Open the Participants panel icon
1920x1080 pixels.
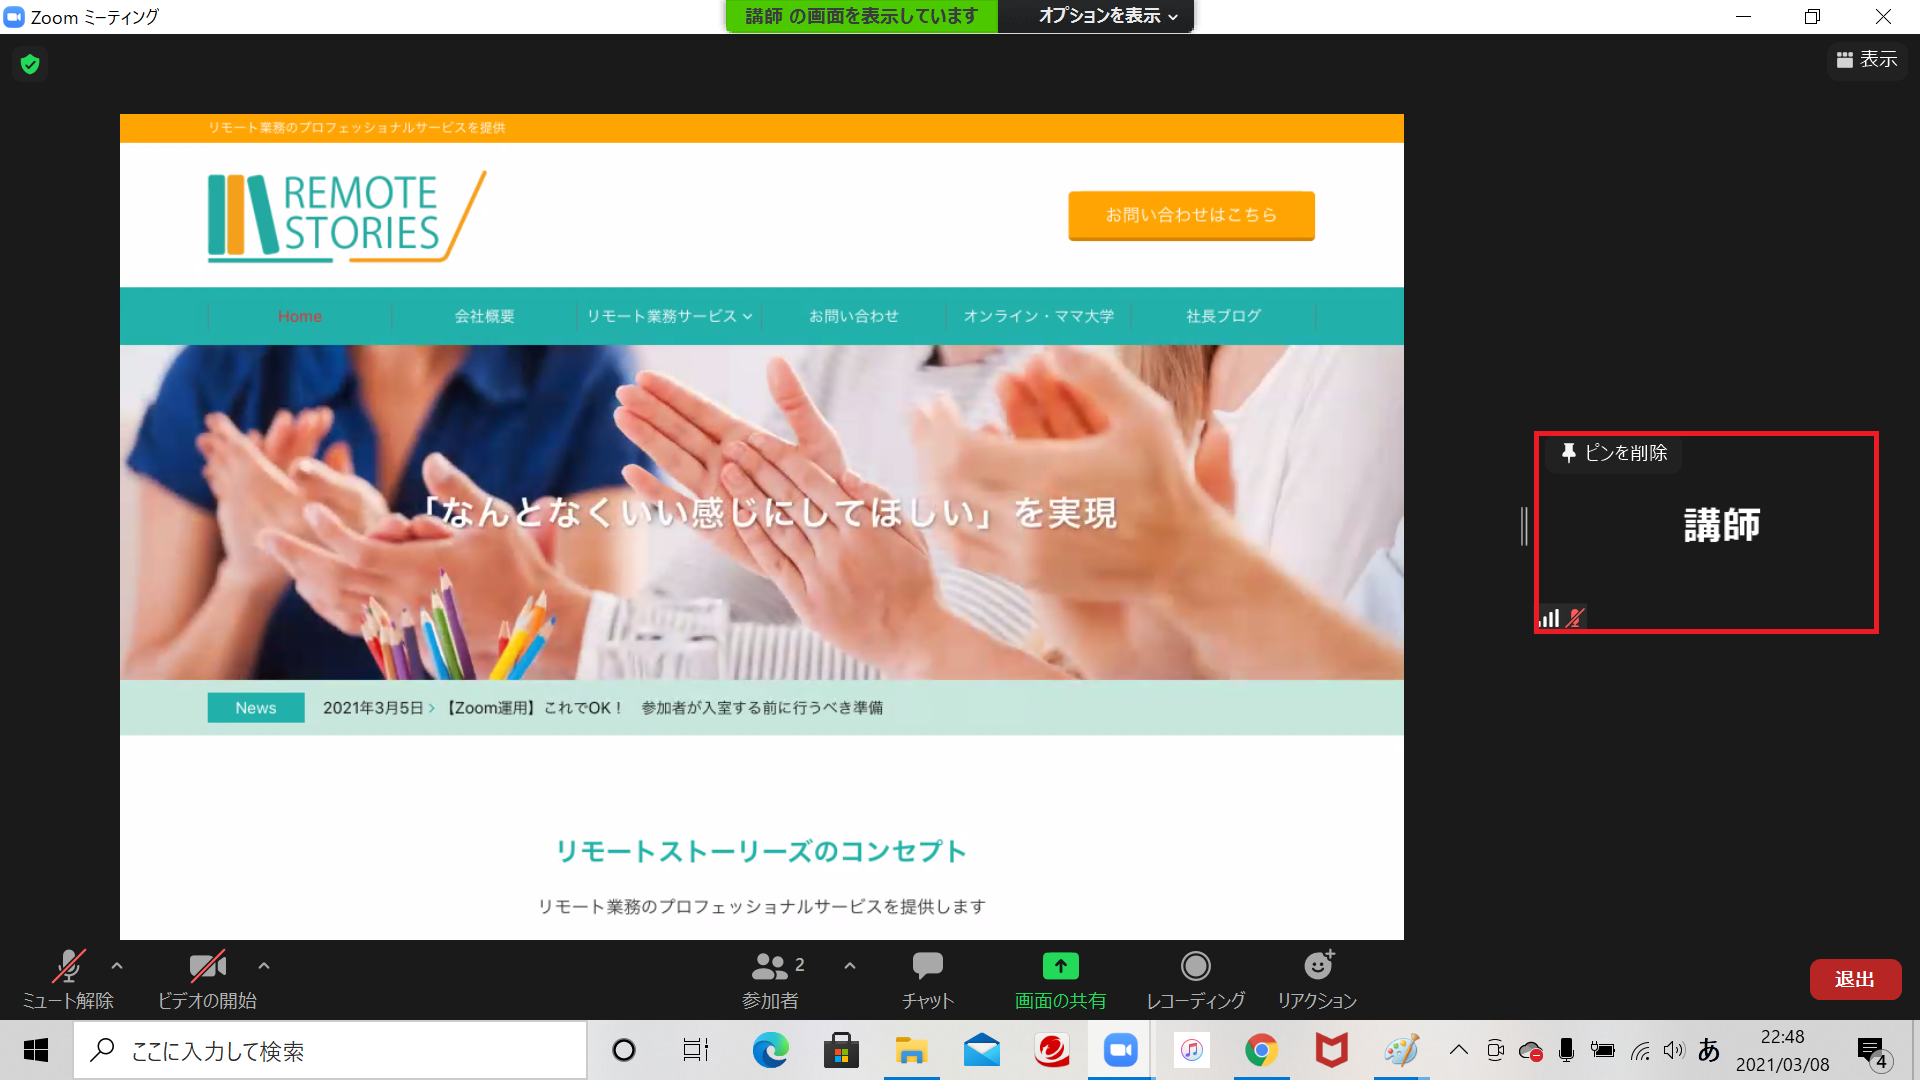(769, 967)
